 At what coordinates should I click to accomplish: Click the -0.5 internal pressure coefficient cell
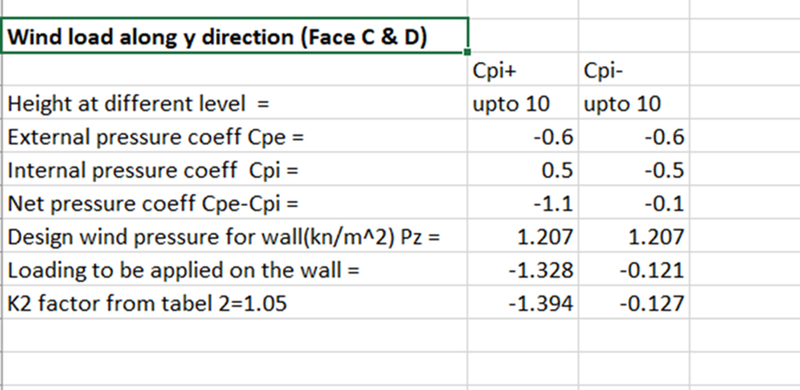(634, 169)
